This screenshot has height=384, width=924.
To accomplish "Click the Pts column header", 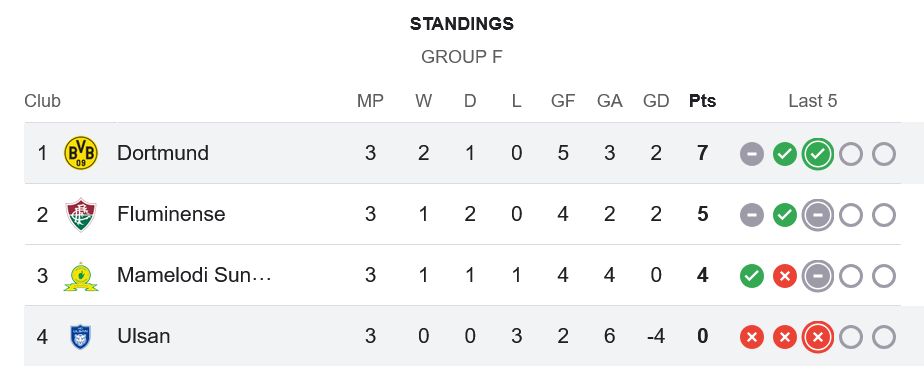I will point(702,101).
